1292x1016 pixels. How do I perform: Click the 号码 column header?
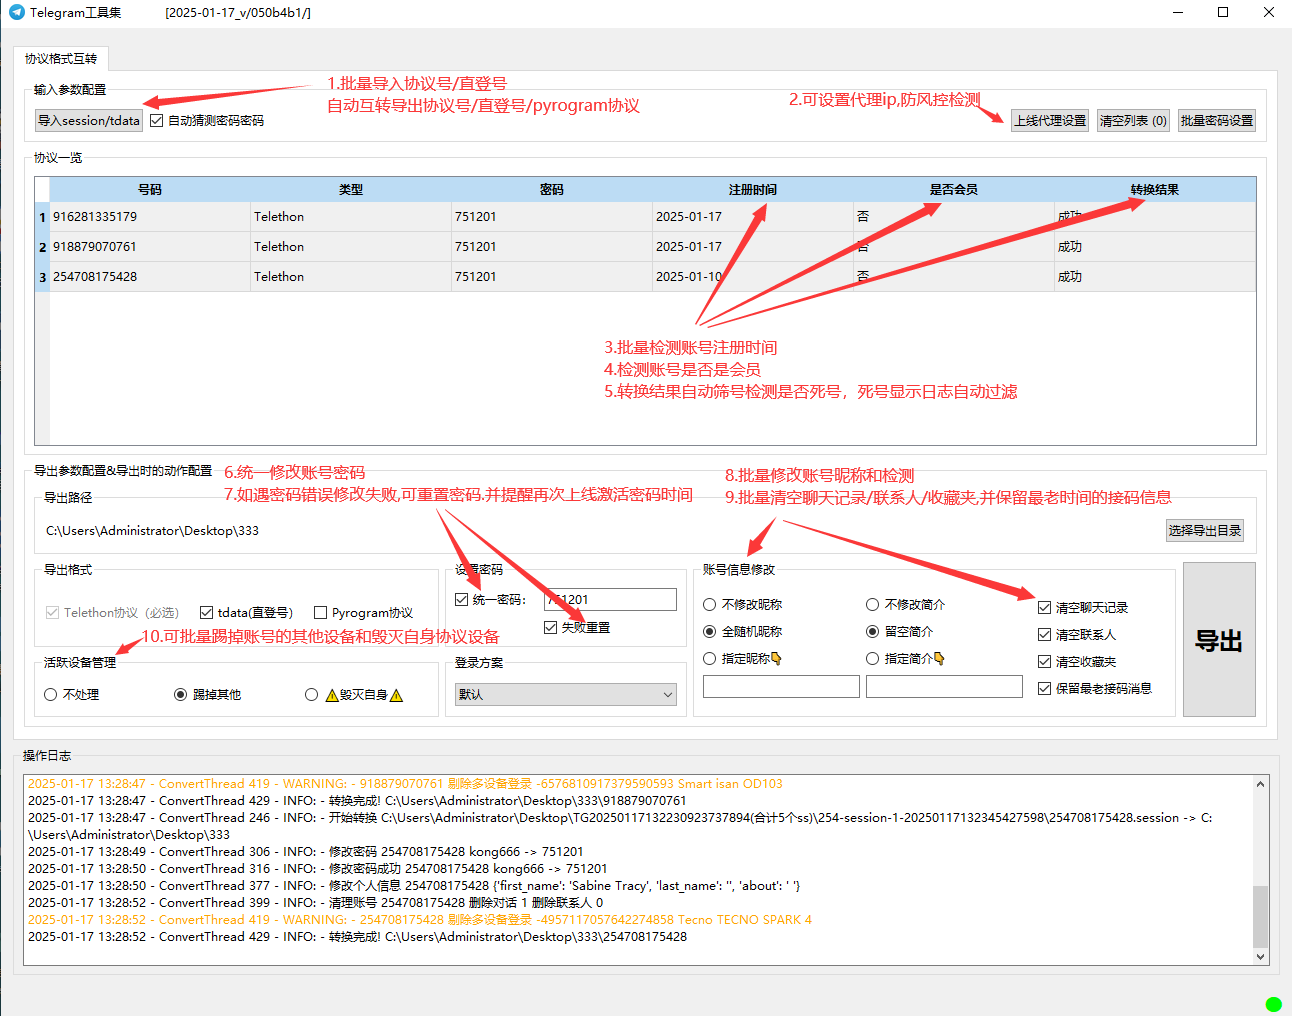[x=150, y=190]
